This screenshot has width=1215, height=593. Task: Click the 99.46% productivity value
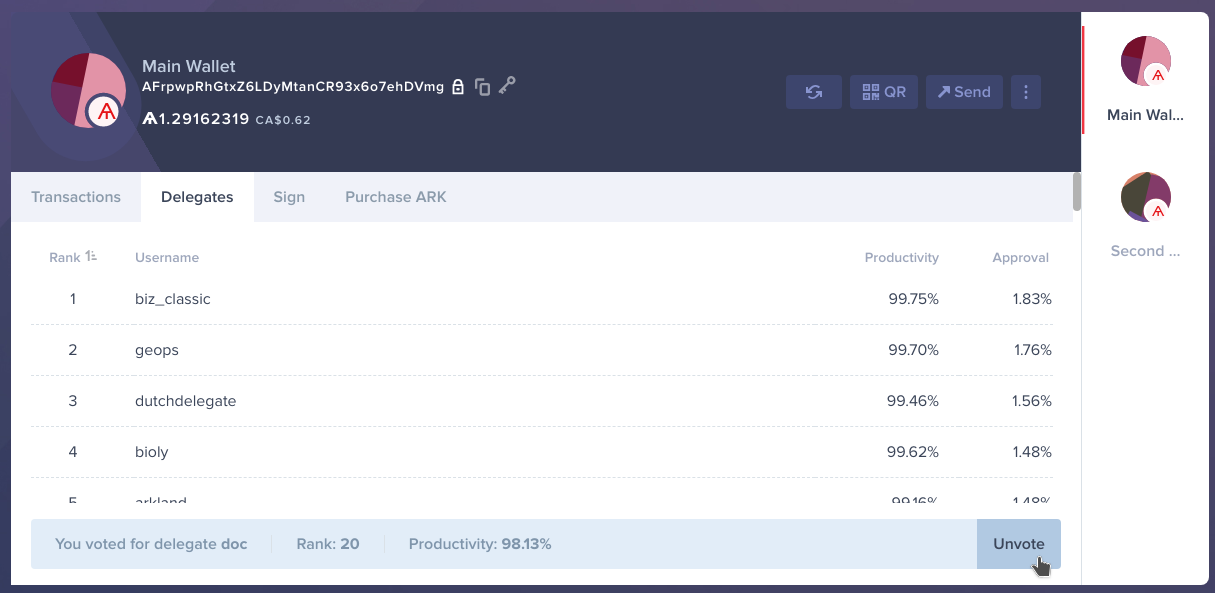click(x=913, y=401)
